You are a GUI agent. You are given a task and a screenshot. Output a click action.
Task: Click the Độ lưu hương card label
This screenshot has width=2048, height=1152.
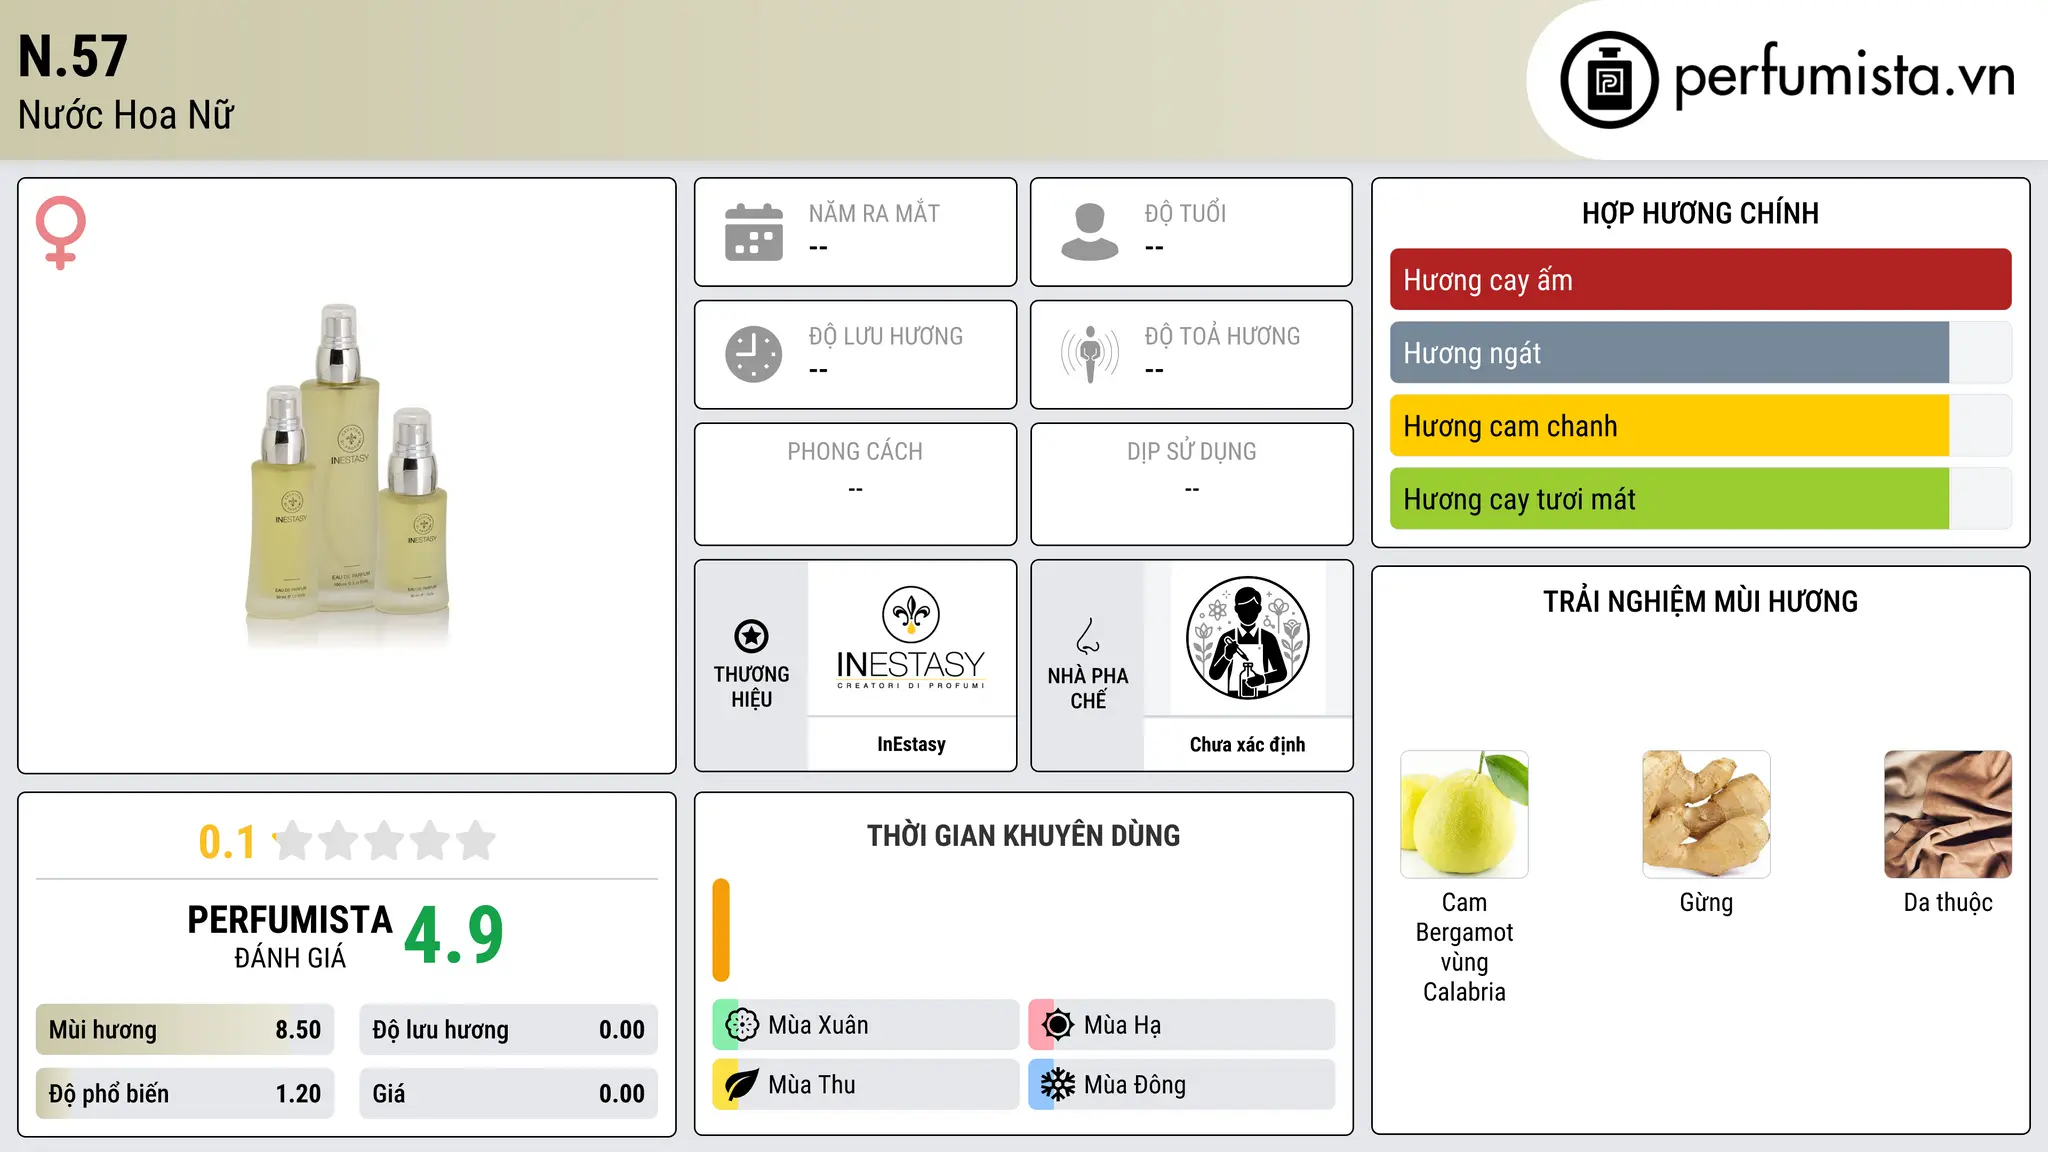pyautogui.click(x=886, y=336)
